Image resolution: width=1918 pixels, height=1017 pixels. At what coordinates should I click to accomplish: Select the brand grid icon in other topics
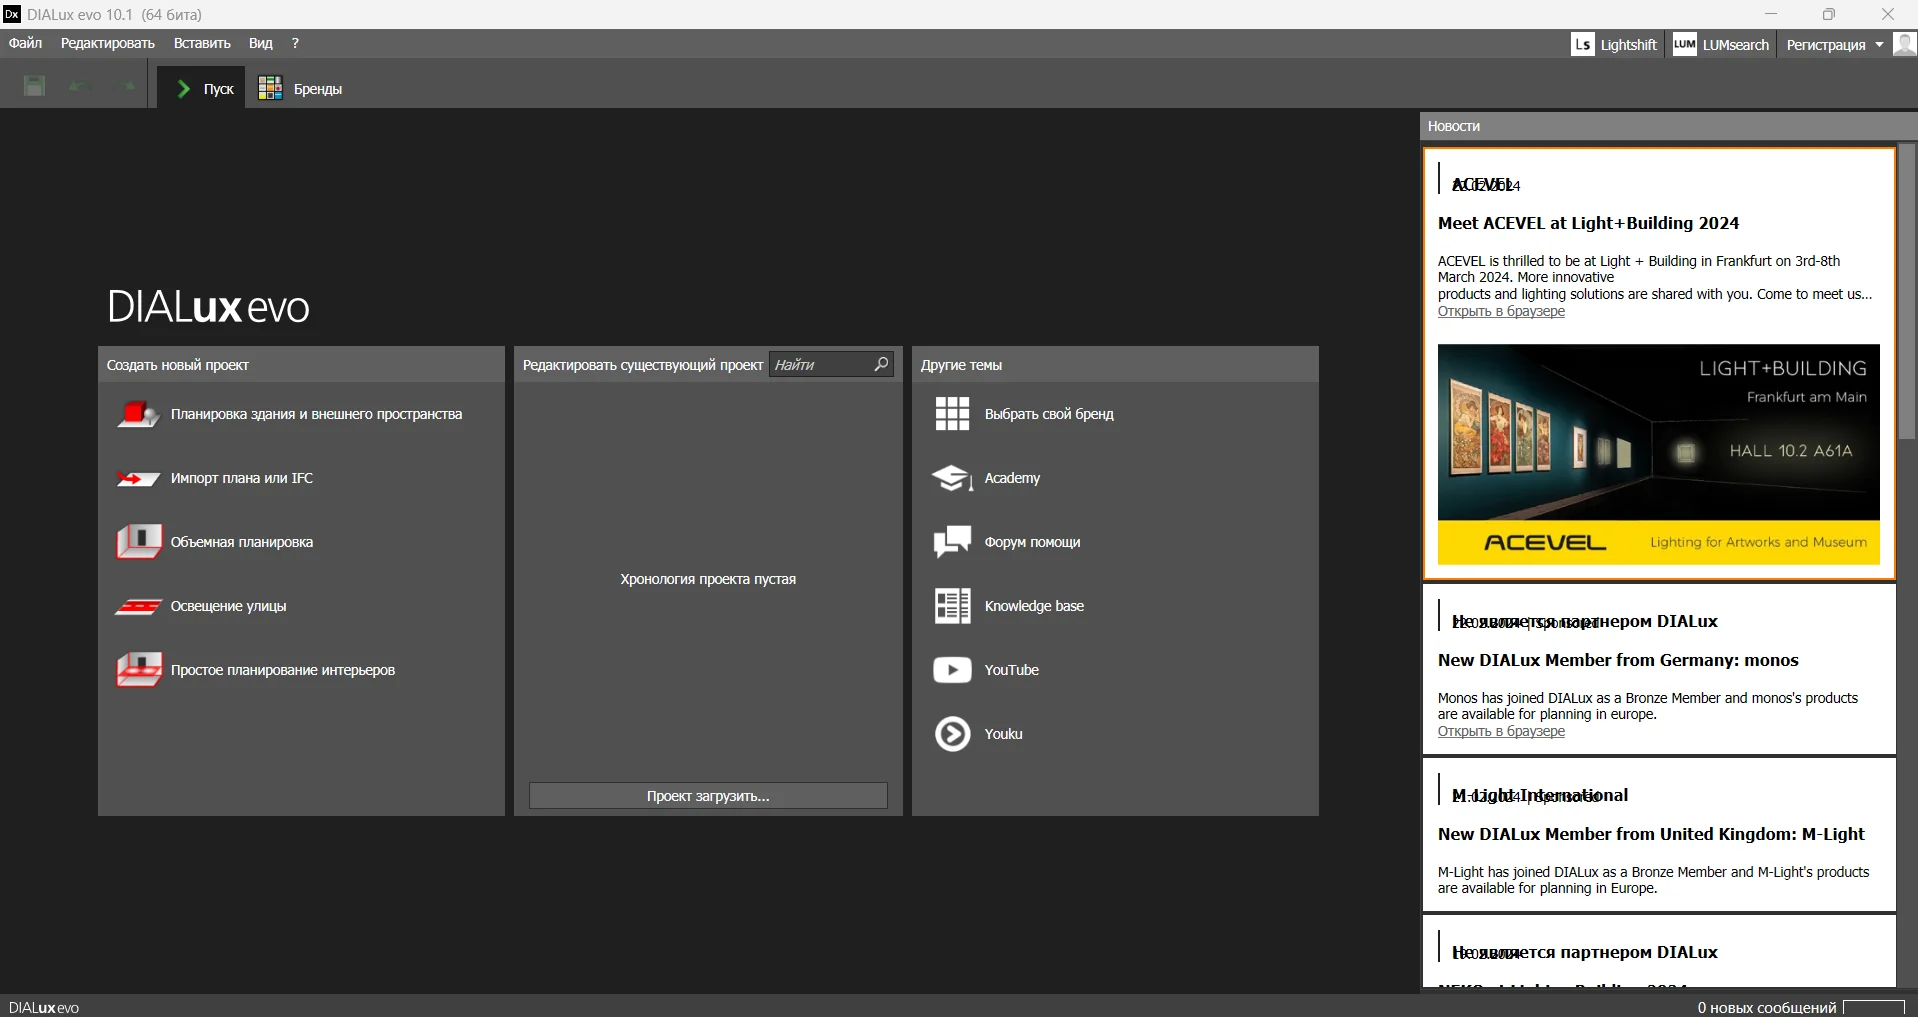tap(952, 414)
